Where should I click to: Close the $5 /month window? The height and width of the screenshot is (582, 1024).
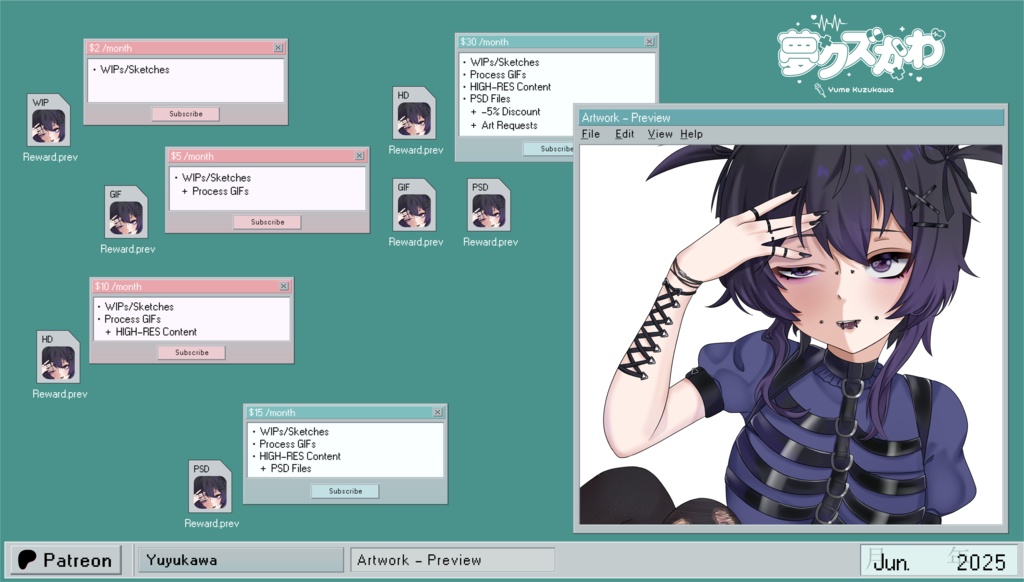pyautogui.click(x=359, y=156)
